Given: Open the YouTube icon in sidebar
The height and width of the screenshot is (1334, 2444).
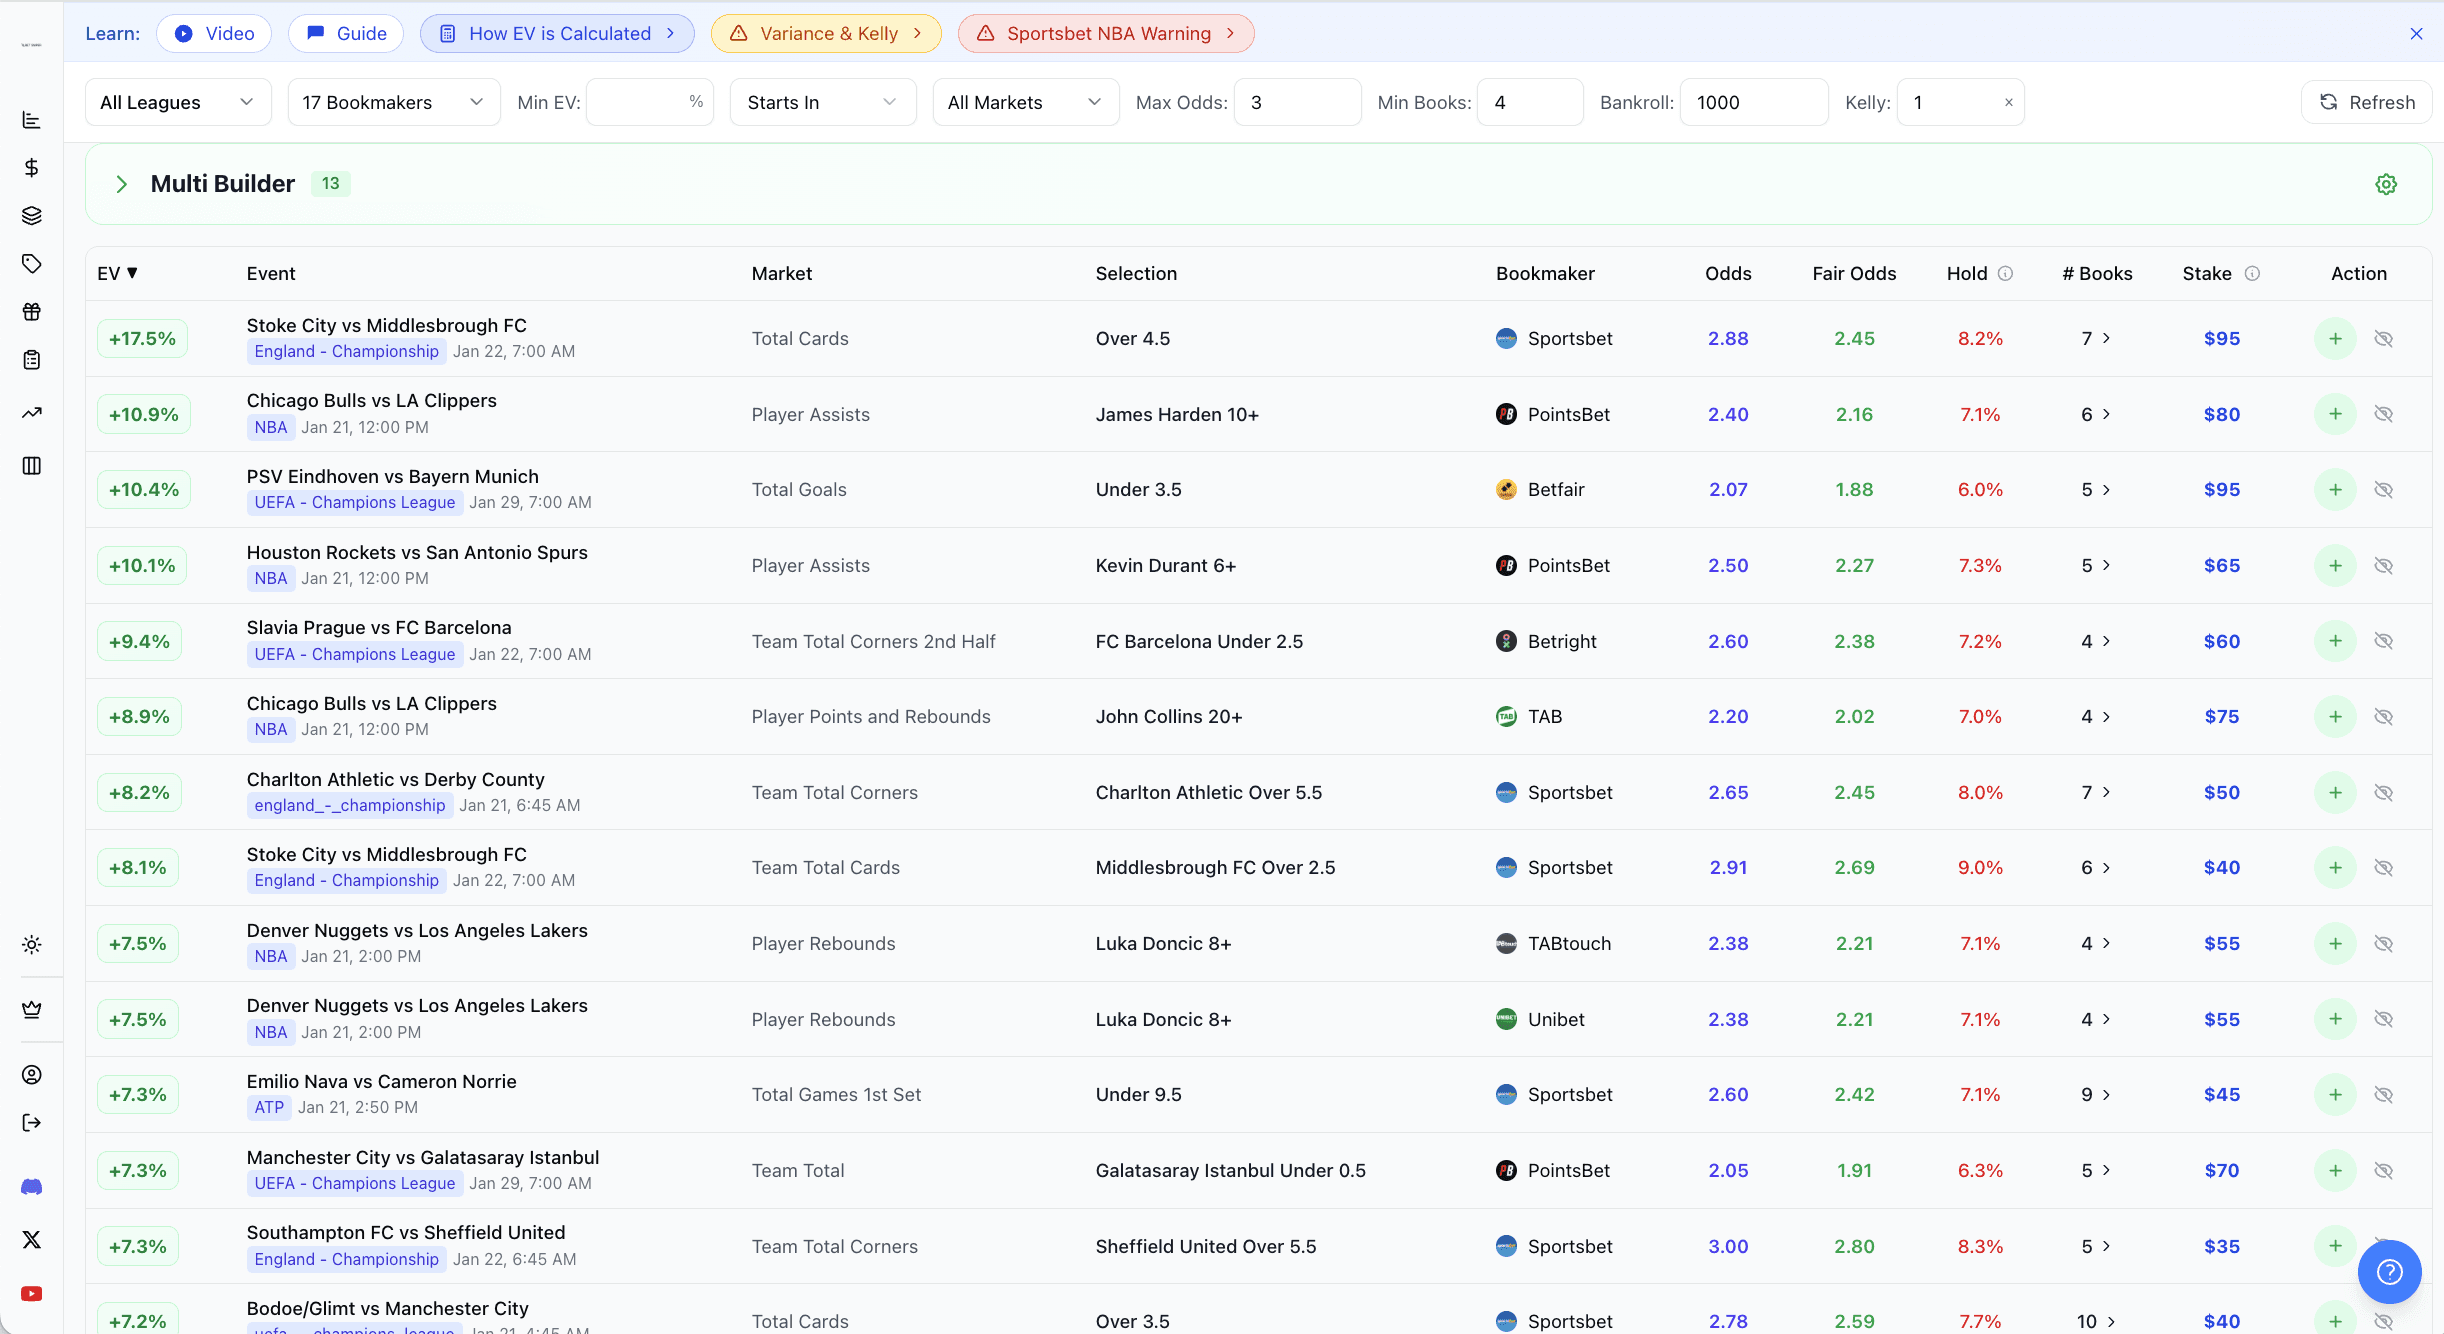Looking at the screenshot, I should pyautogui.click(x=32, y=1294).
